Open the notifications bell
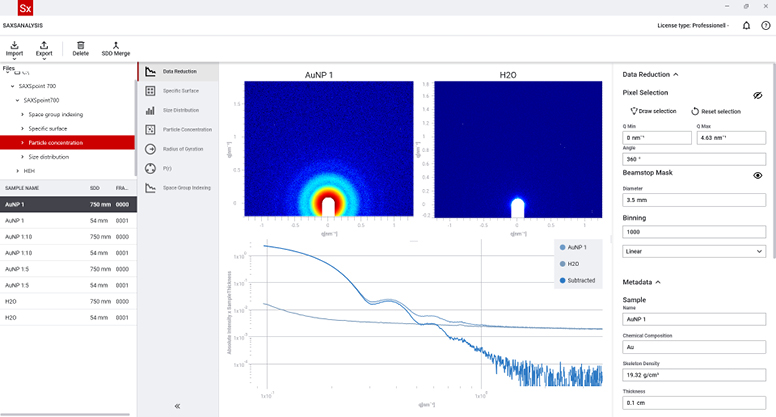776x417 pixels. point(747,25)
